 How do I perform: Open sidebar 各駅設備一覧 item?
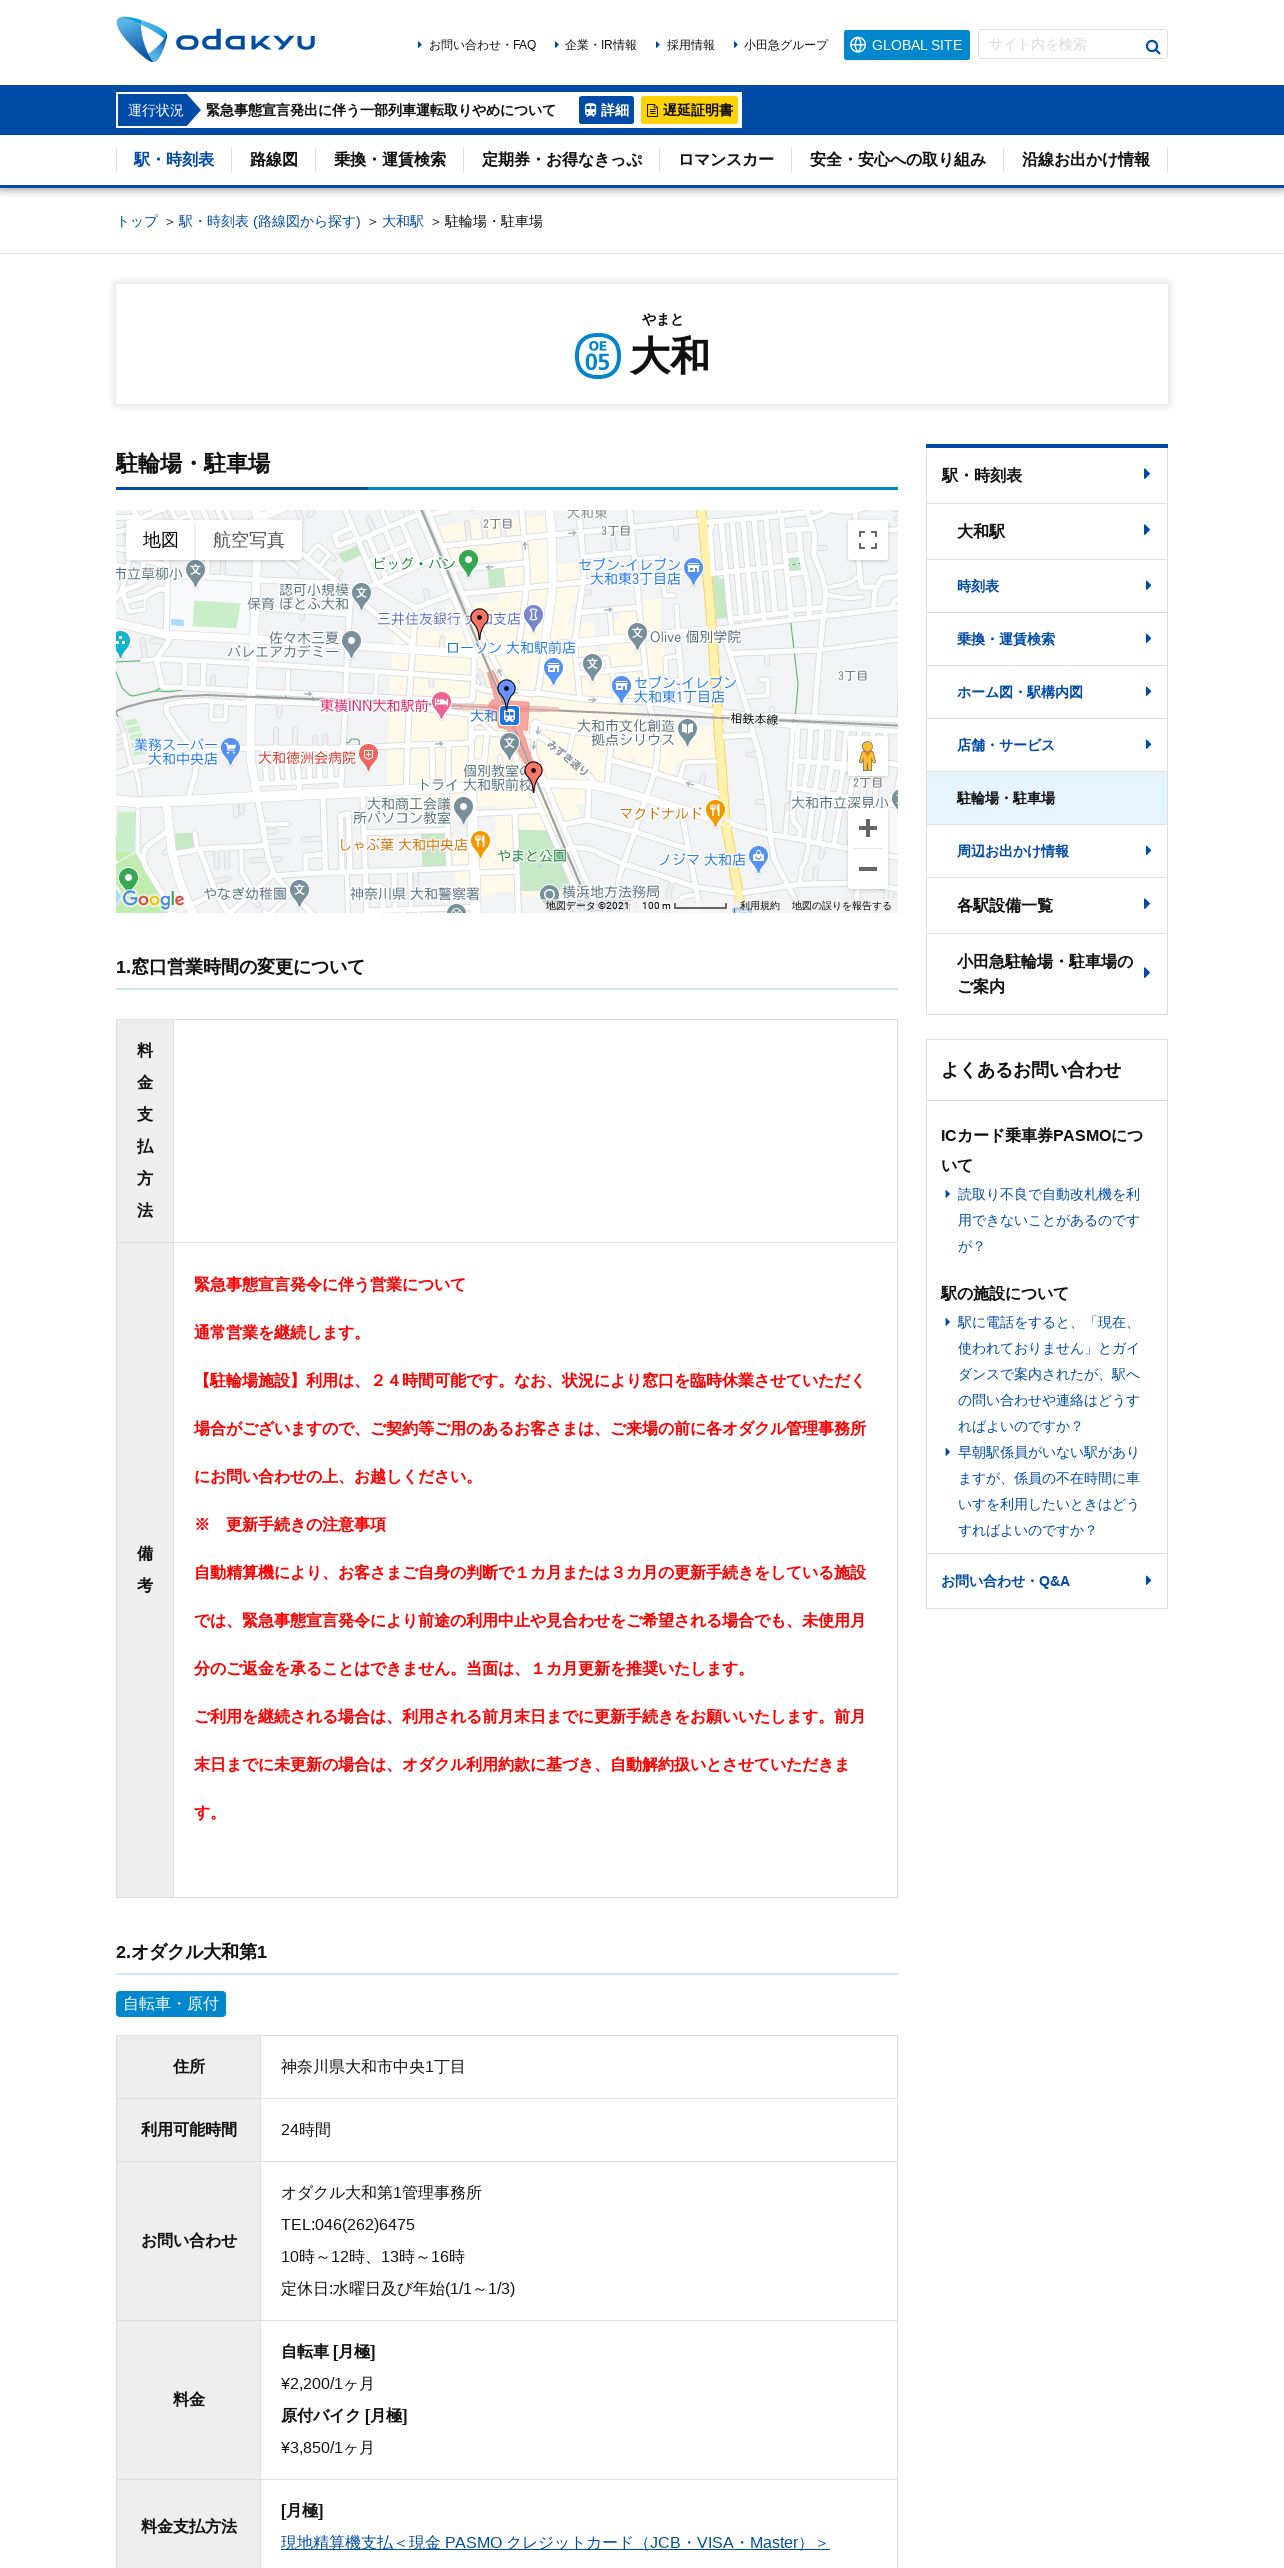tap(1047, 905)
